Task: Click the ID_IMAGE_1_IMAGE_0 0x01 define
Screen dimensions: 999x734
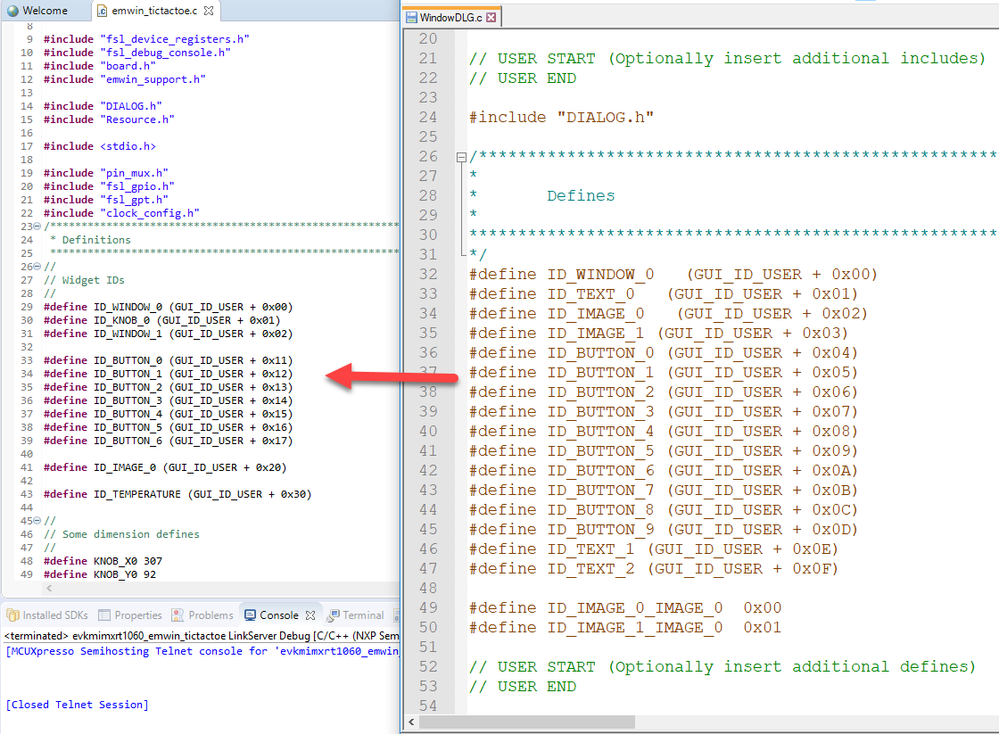Action: (x=625, y=628)
